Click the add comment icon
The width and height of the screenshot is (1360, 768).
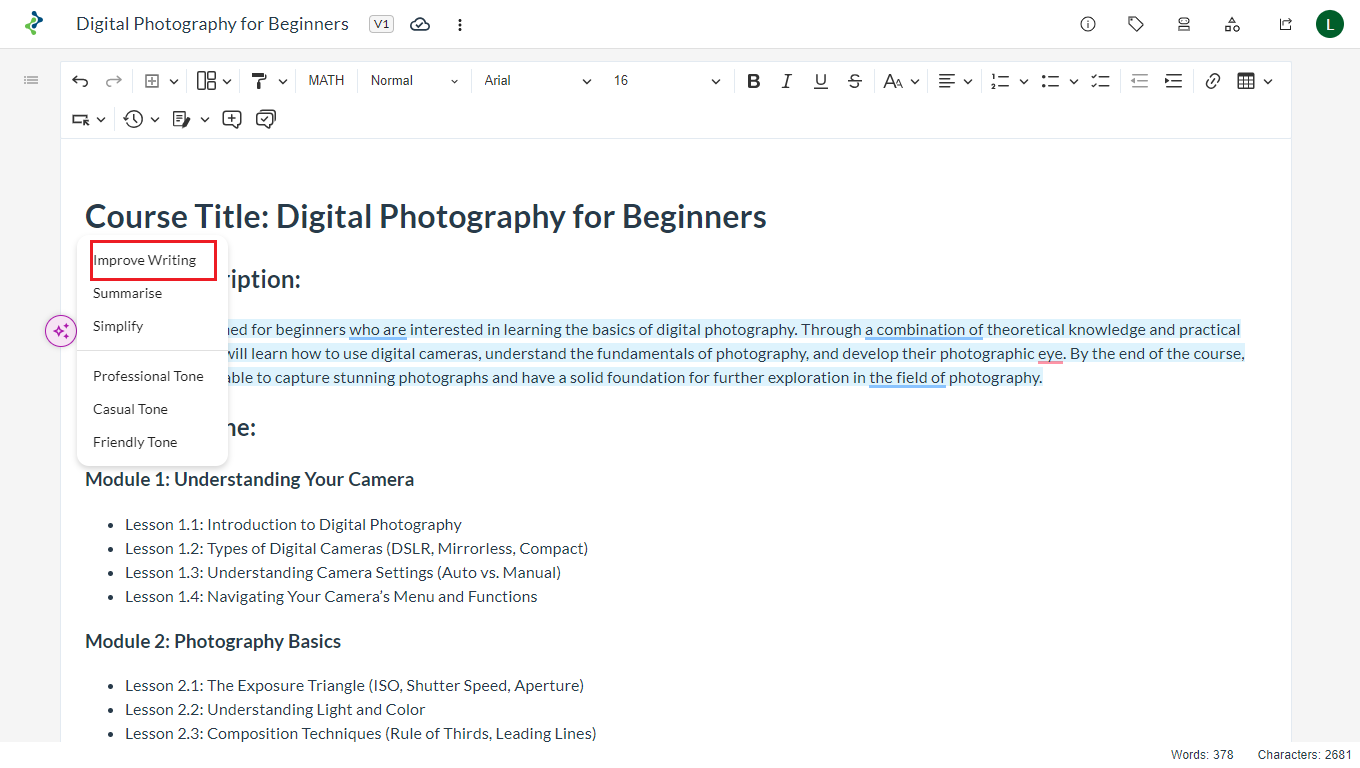coord(232,119)
